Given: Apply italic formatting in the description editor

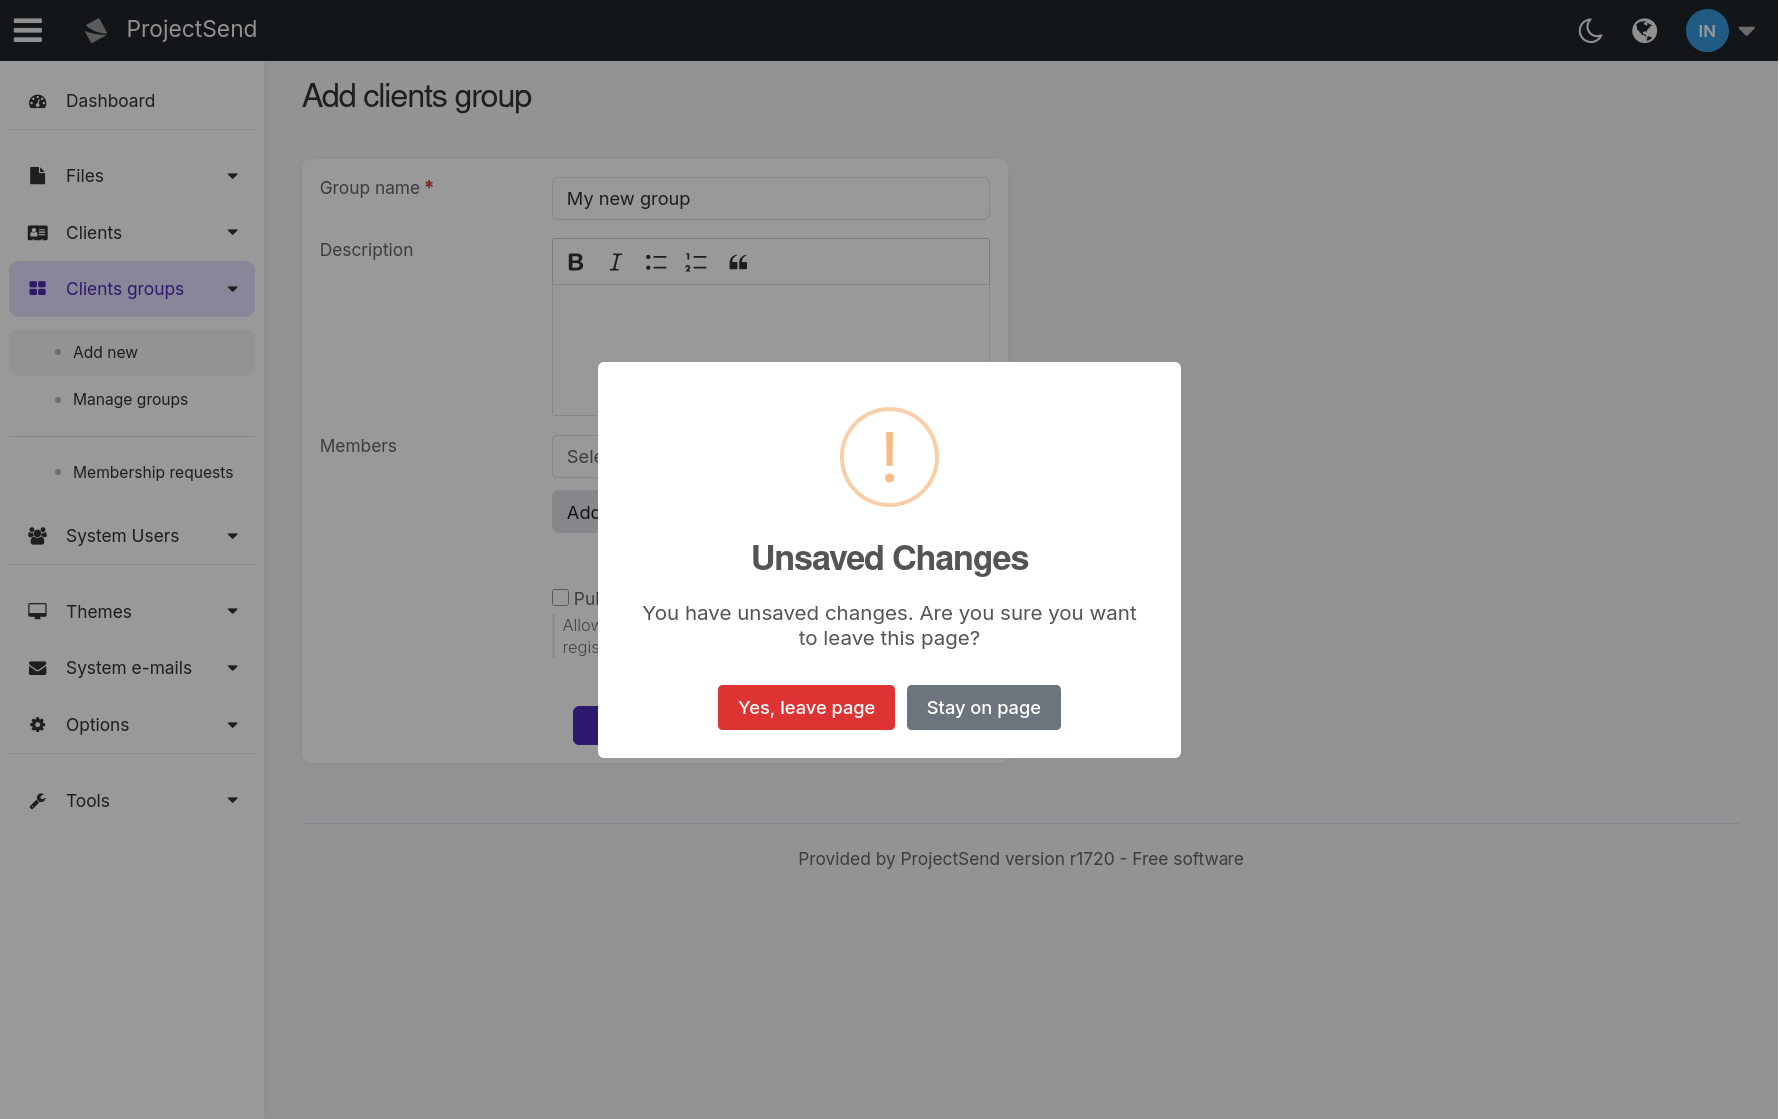Looking at the screenshot, I should point(615,262).
